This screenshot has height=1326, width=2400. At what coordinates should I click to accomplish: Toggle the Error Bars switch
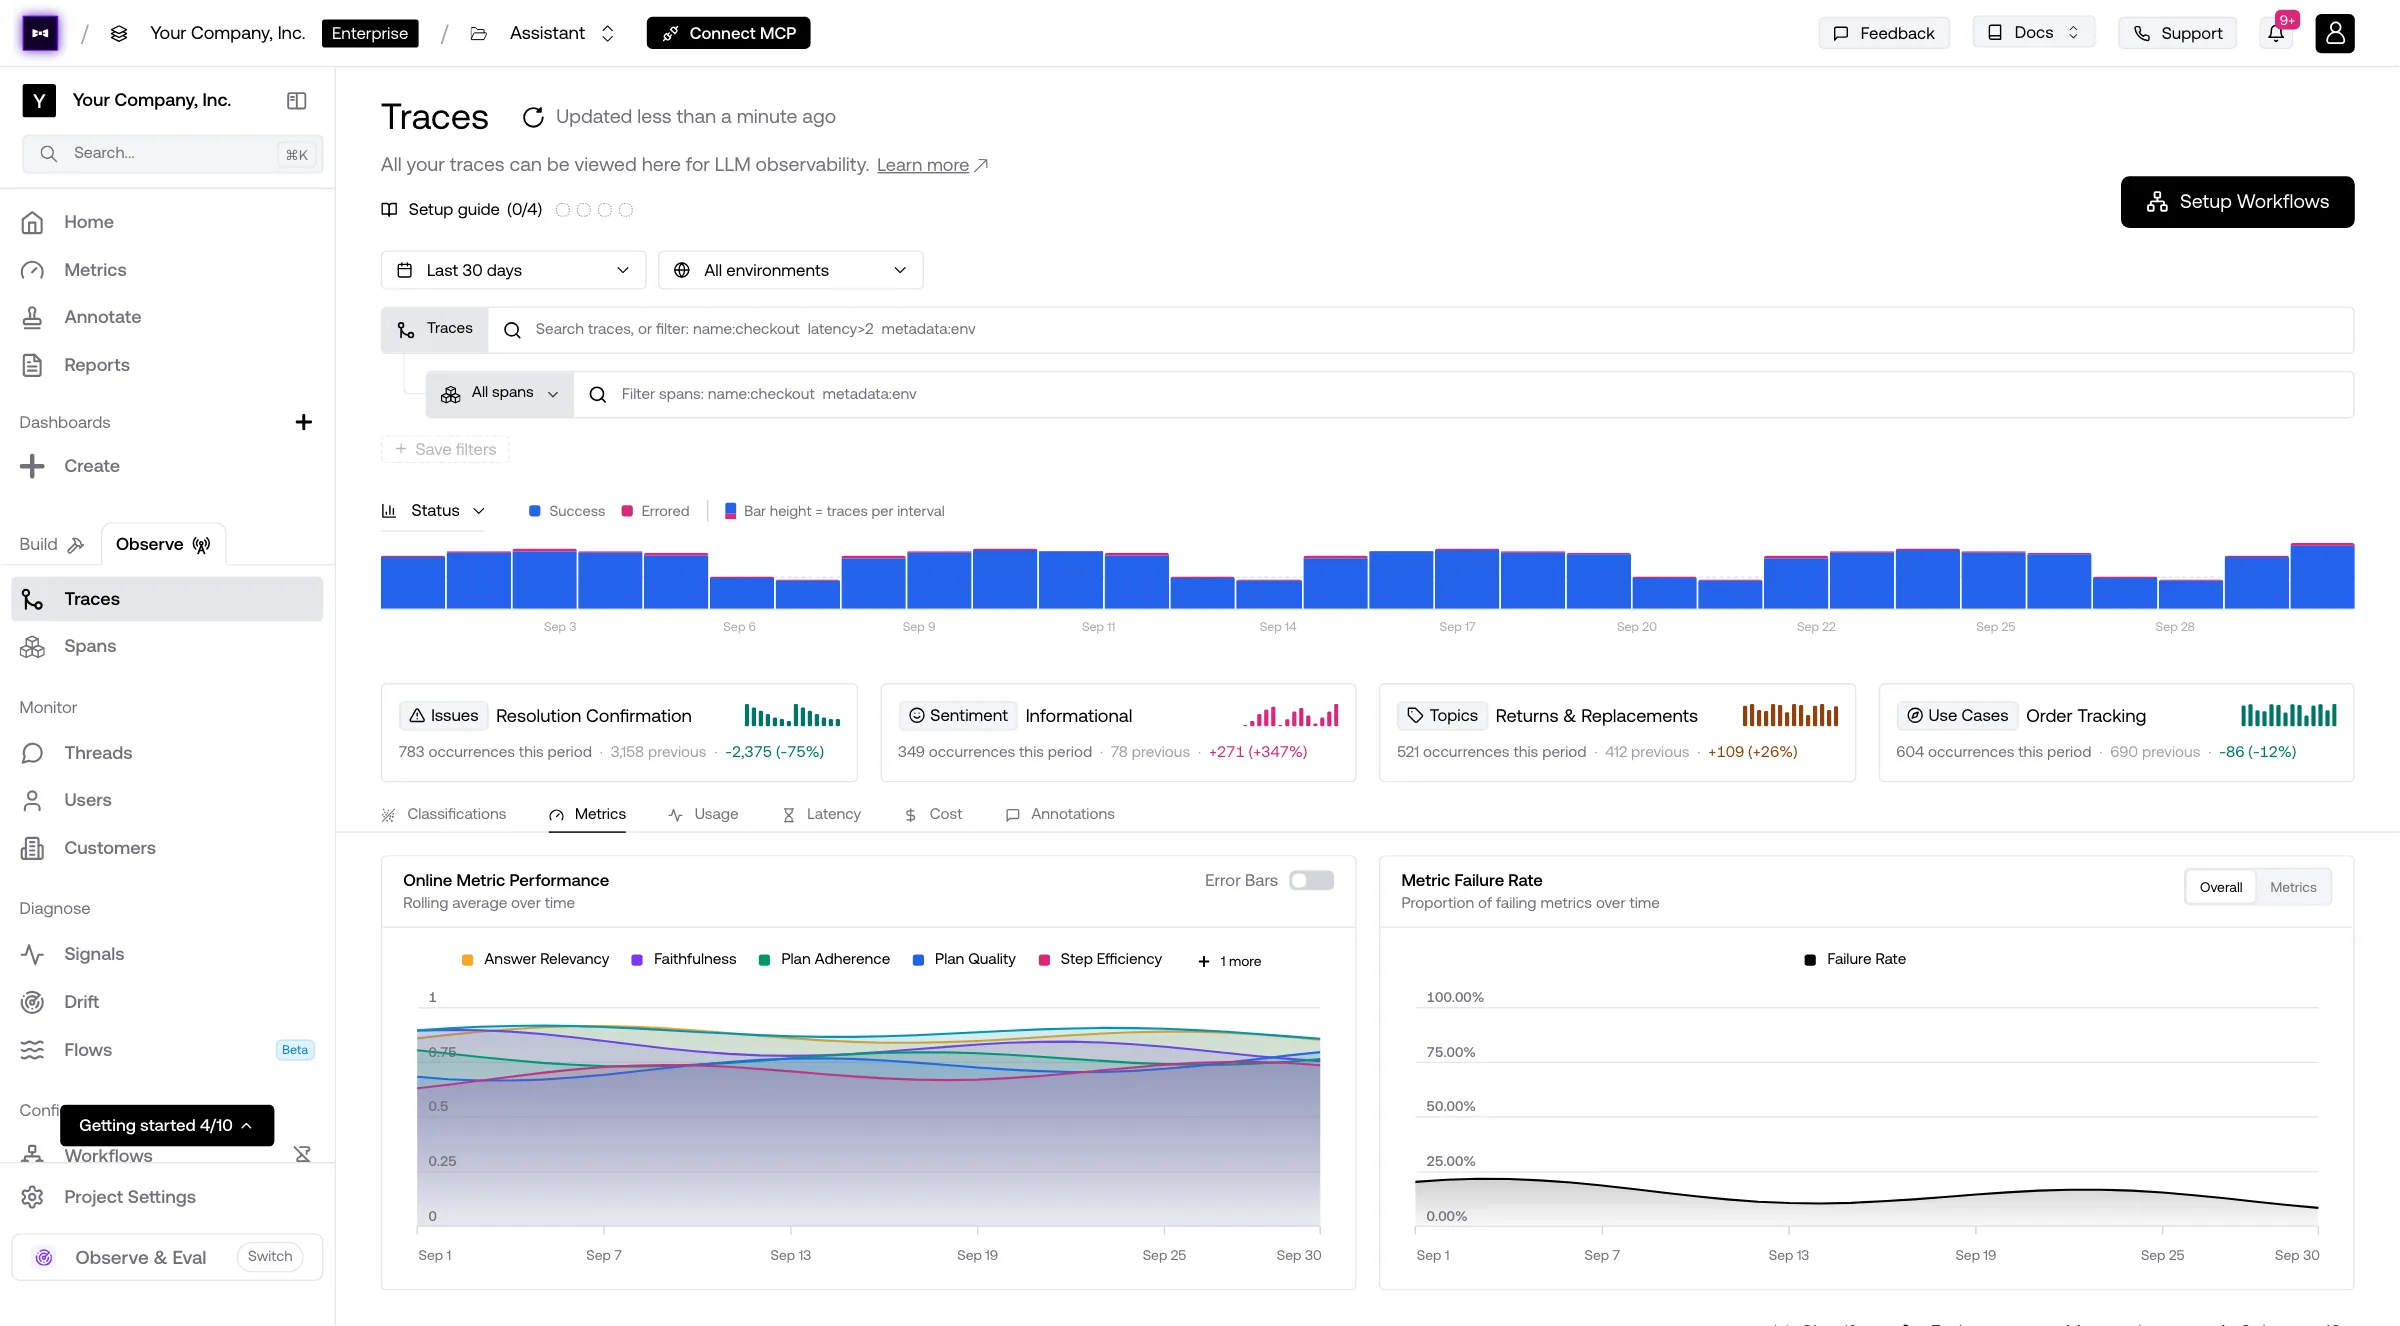pyautogui.click(x=1311, y=880)
